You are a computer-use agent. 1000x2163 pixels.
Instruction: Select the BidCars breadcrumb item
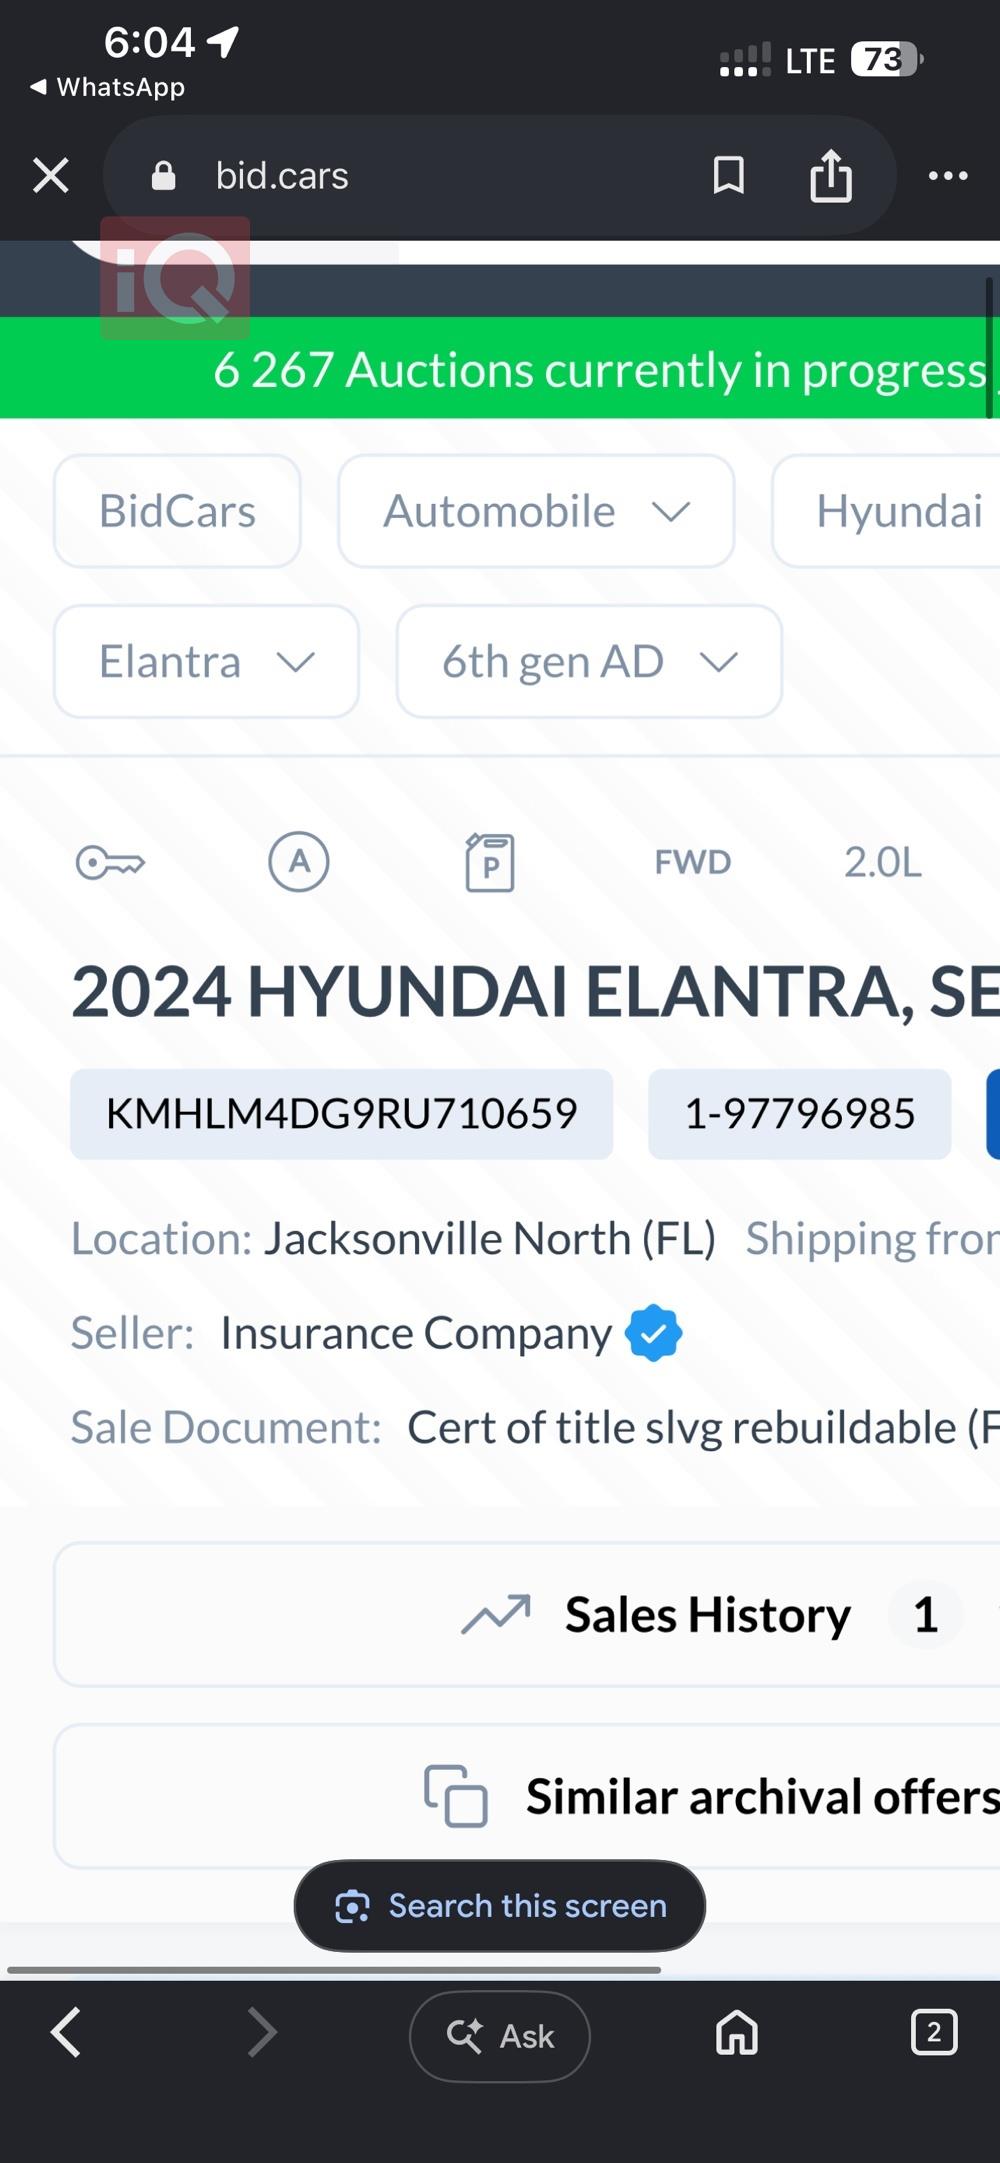point(177,511)
